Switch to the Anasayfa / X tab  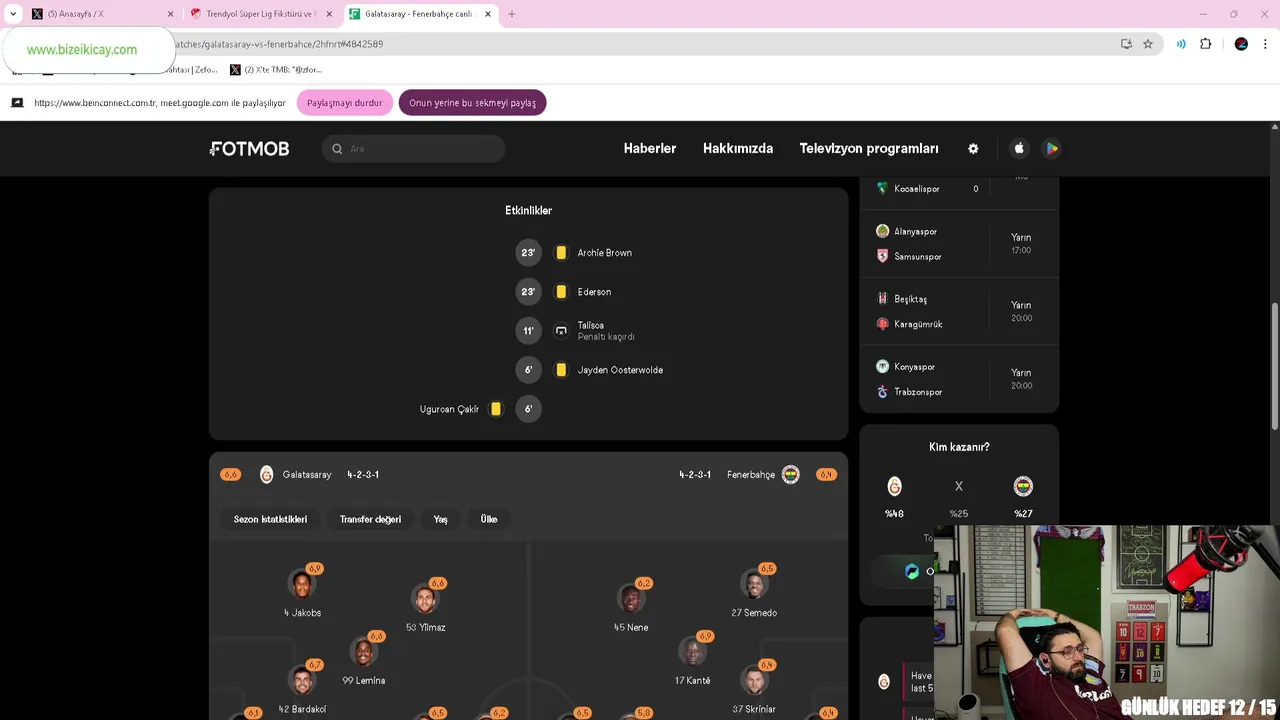pos(100,14)
